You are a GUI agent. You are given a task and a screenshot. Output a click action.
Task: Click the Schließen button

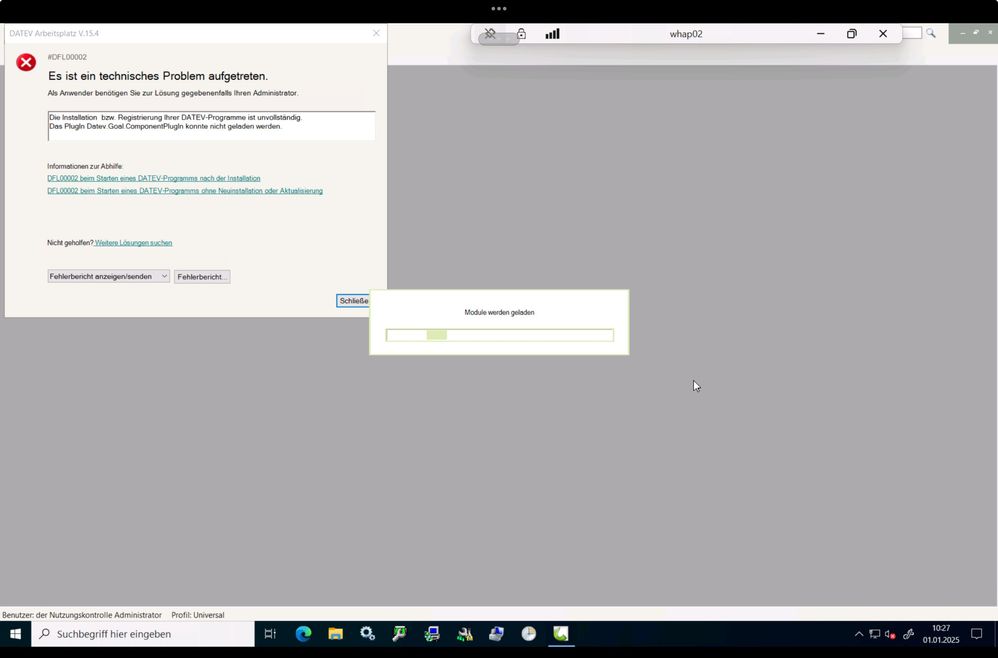pyautogui.click(x=353, y=301)
